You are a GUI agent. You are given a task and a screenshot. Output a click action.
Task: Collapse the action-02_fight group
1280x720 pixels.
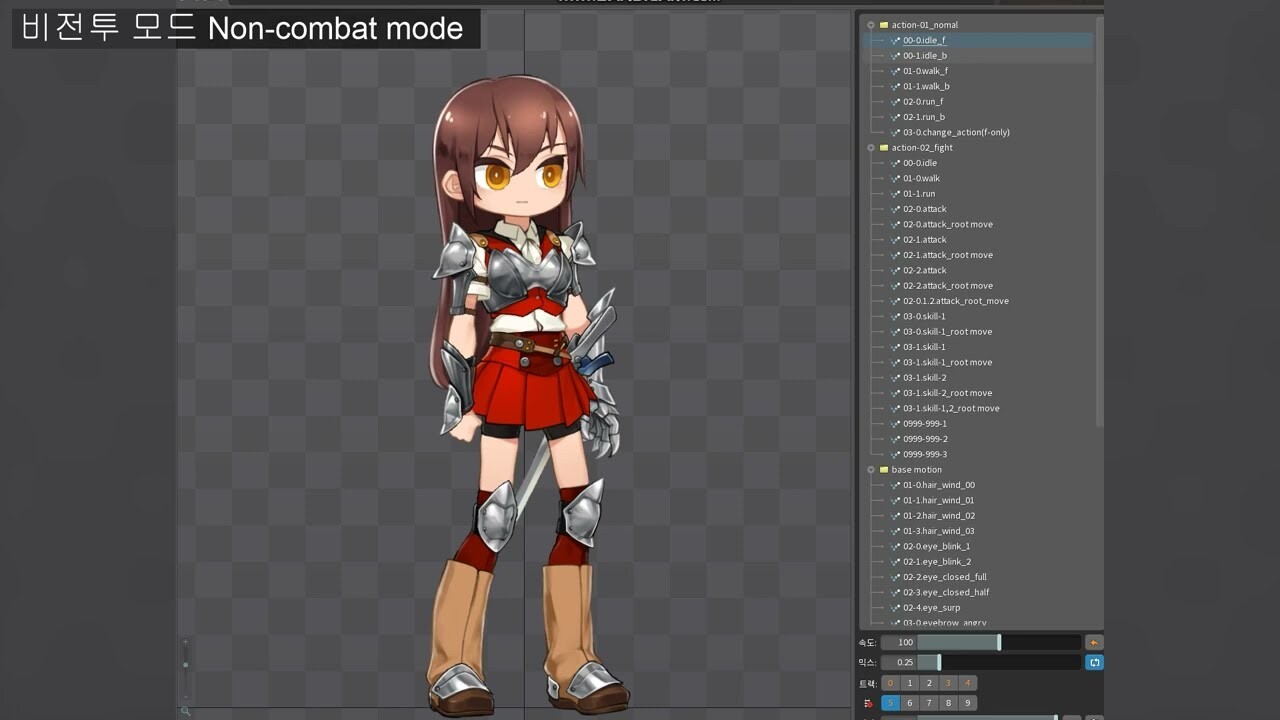[x=871, y=147]
